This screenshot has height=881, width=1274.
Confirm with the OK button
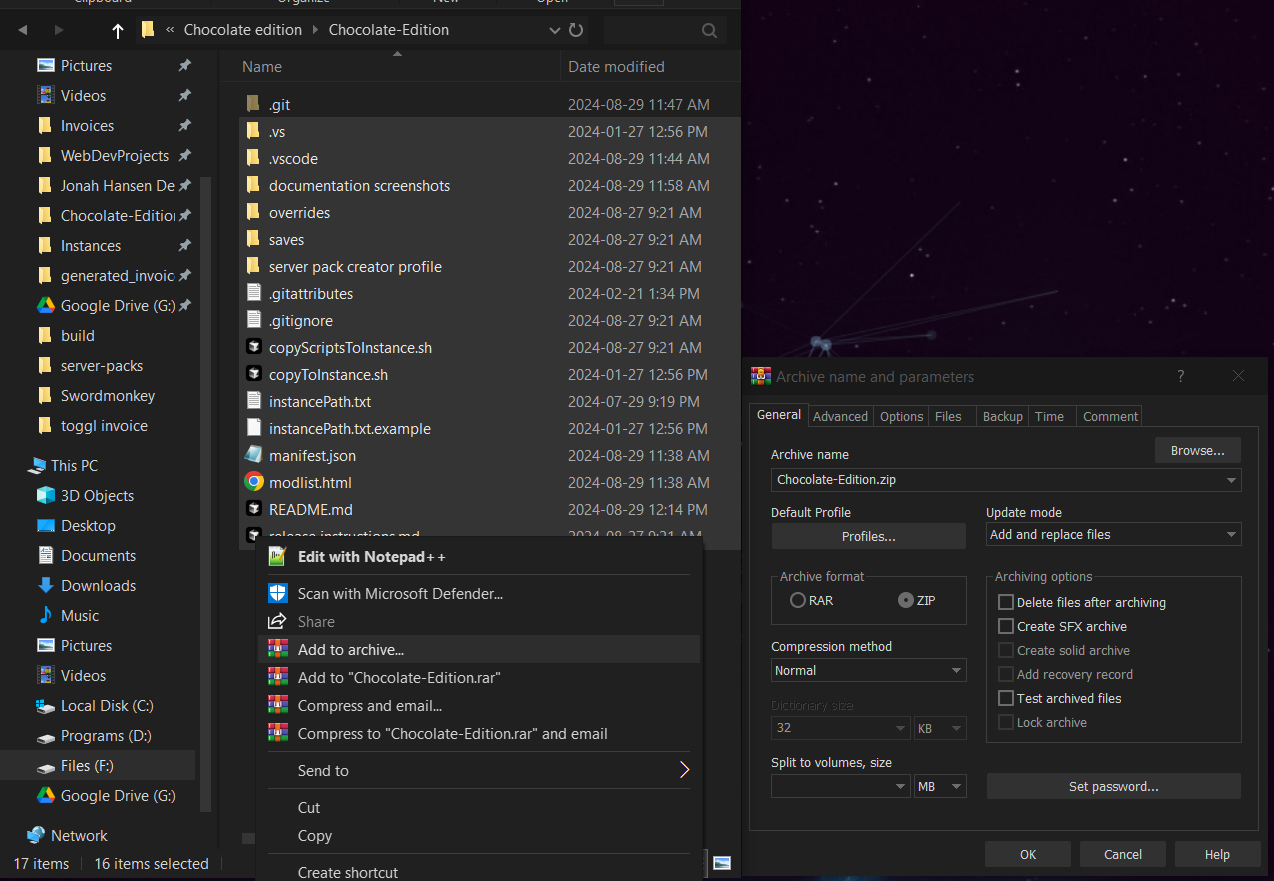[1028, 854]
